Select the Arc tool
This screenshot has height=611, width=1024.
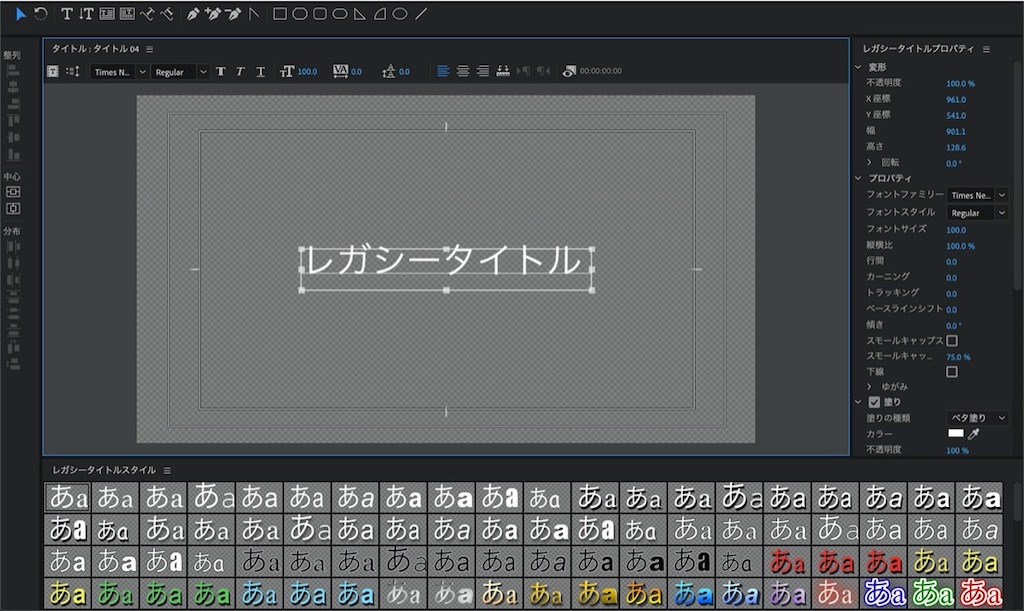tap(380, 14)
